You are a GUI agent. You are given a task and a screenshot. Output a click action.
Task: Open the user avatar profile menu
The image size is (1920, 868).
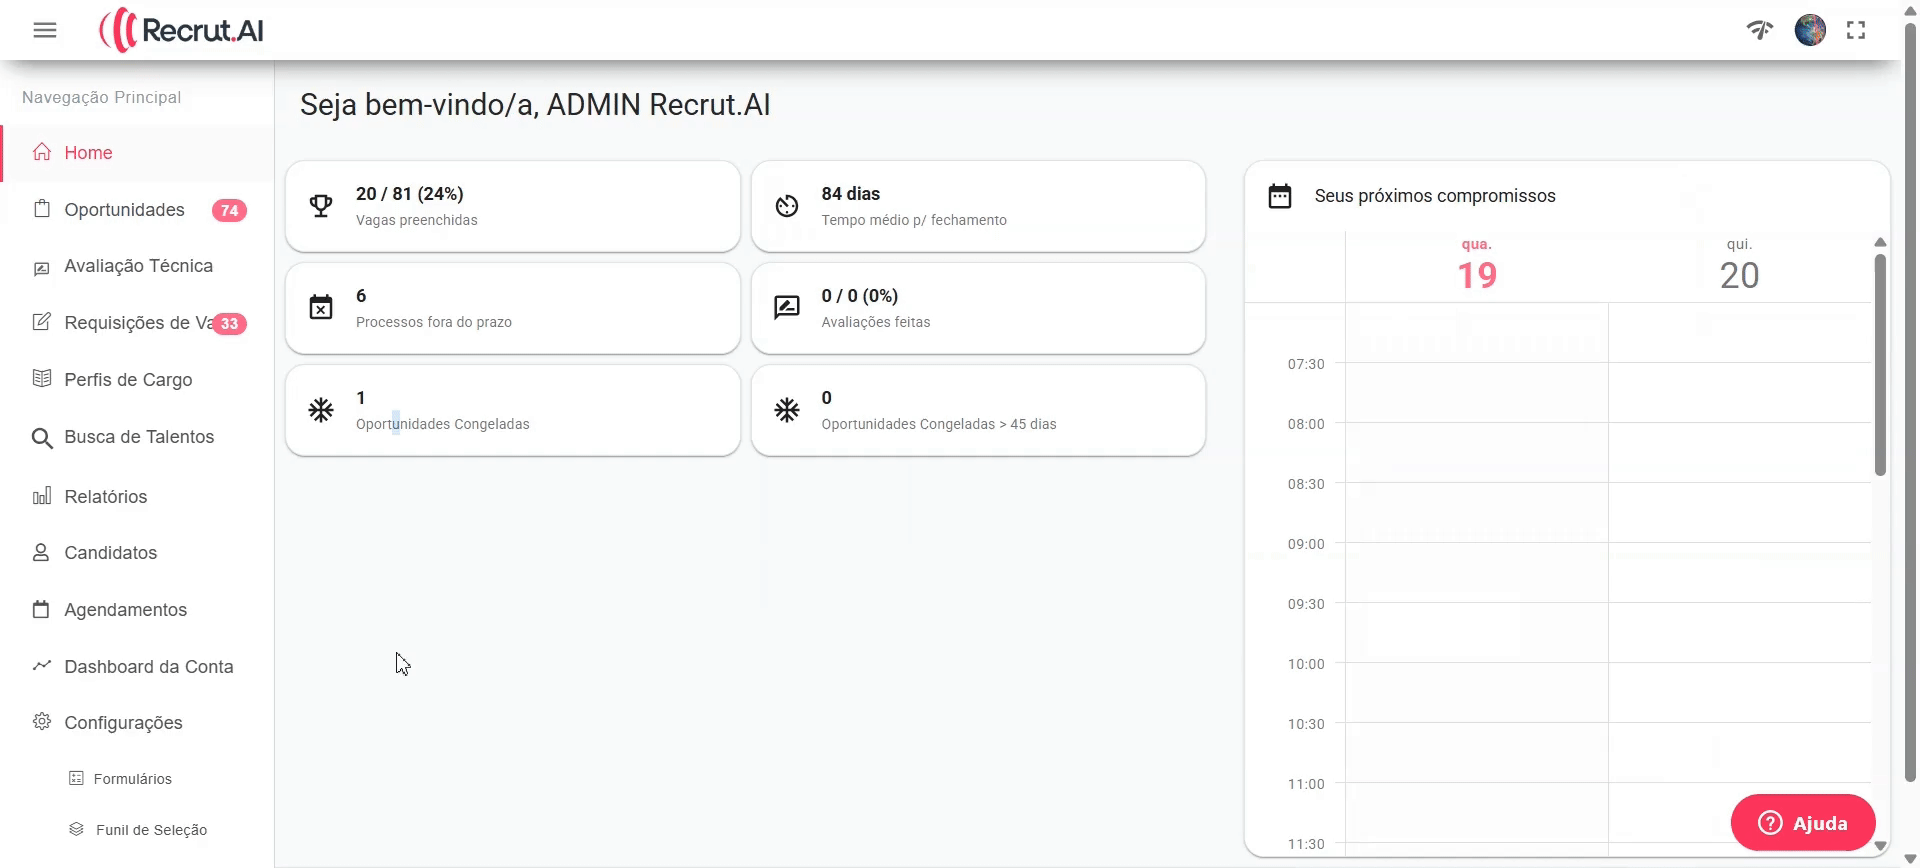pos(1810,30)
